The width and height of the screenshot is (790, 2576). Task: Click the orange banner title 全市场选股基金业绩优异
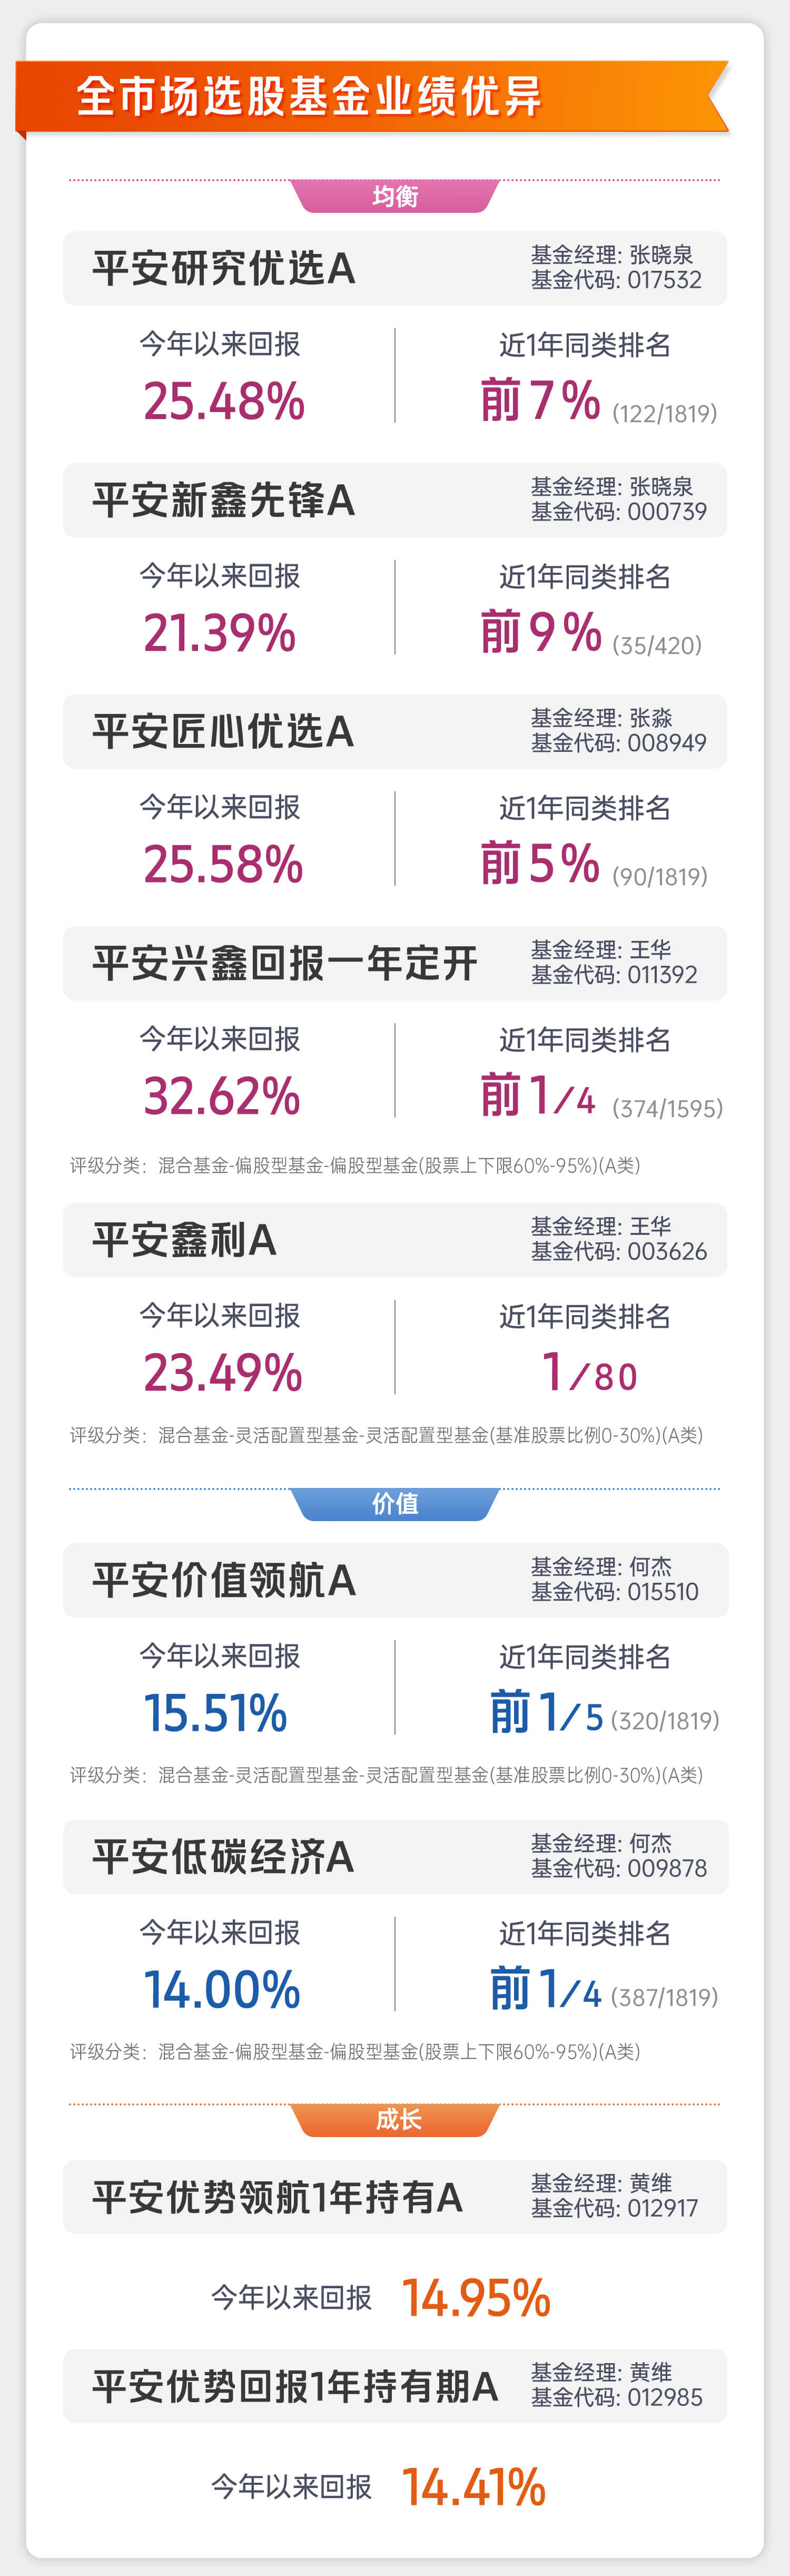pyautogui.click(x=309, y=97)
